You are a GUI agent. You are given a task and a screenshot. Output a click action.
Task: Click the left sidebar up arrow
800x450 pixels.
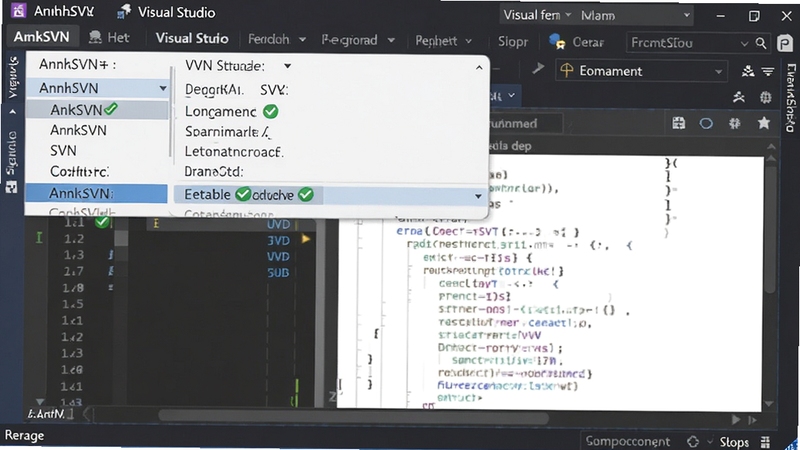(13, 112)
